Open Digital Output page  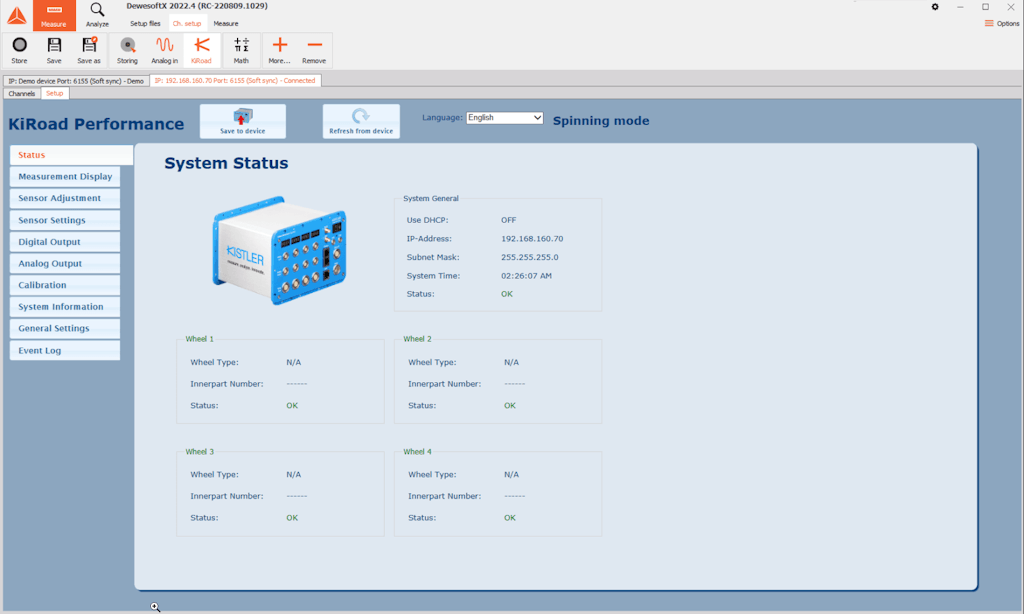(65, 242)
